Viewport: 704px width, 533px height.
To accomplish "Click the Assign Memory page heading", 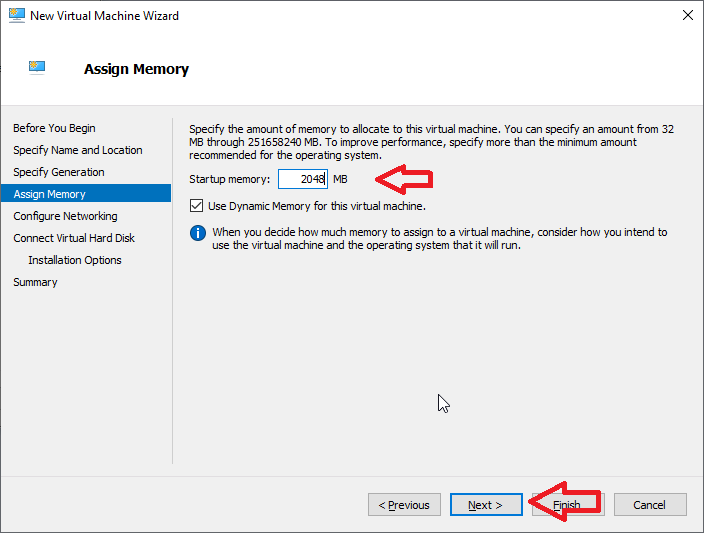I will coord(136,69).
